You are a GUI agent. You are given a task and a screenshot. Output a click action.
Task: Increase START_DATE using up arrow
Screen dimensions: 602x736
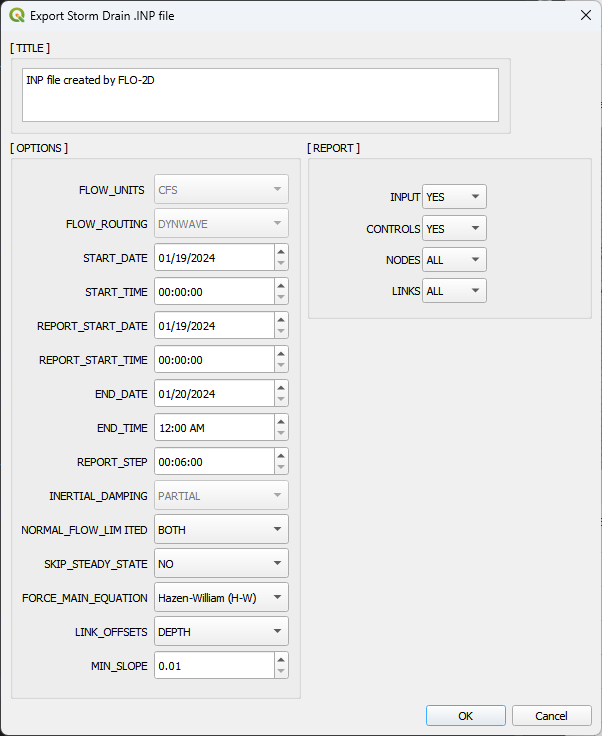coord(281,251)
